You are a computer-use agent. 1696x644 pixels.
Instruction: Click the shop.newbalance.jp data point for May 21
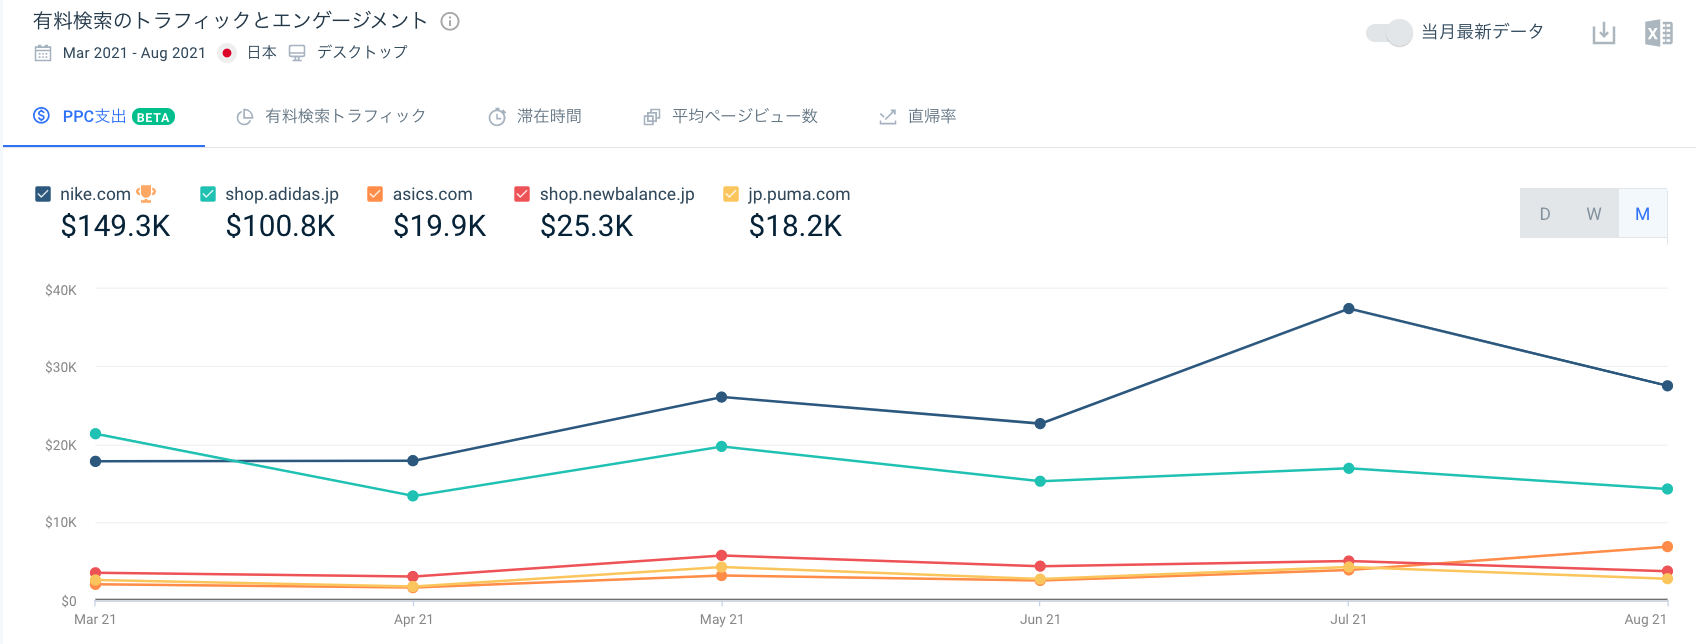(x=722, y=556)
